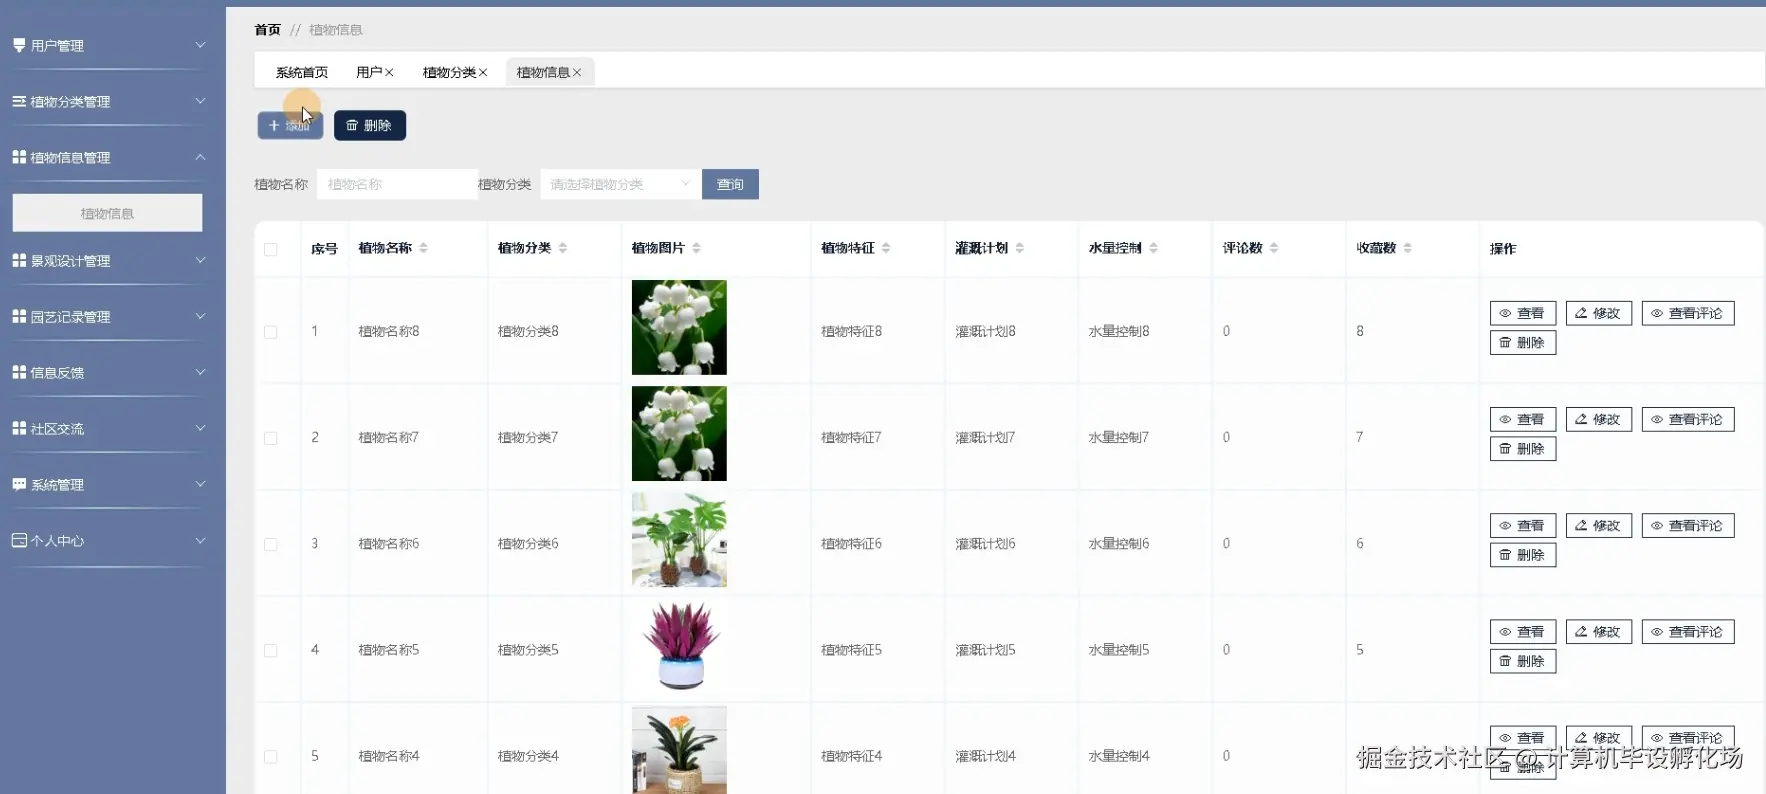The image size is (1766, 794).
Task: Open plant image thumbnail of 植物名称6
Action: 679,540
